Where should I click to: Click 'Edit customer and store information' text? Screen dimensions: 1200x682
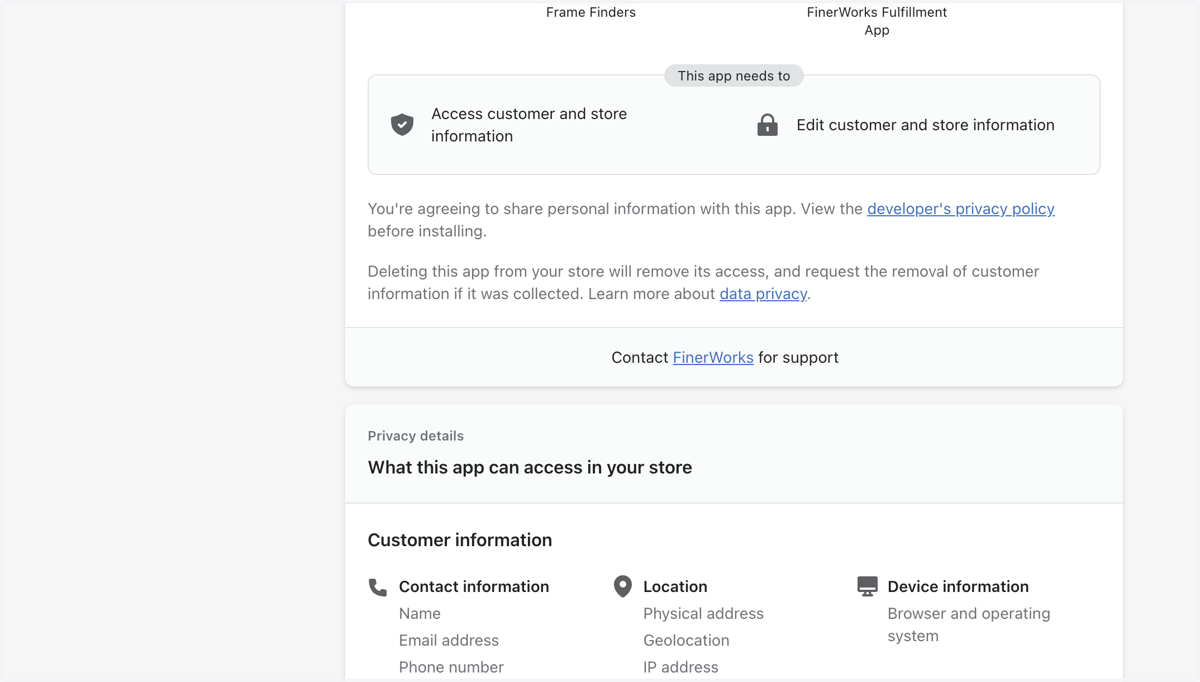pos(925,125)
